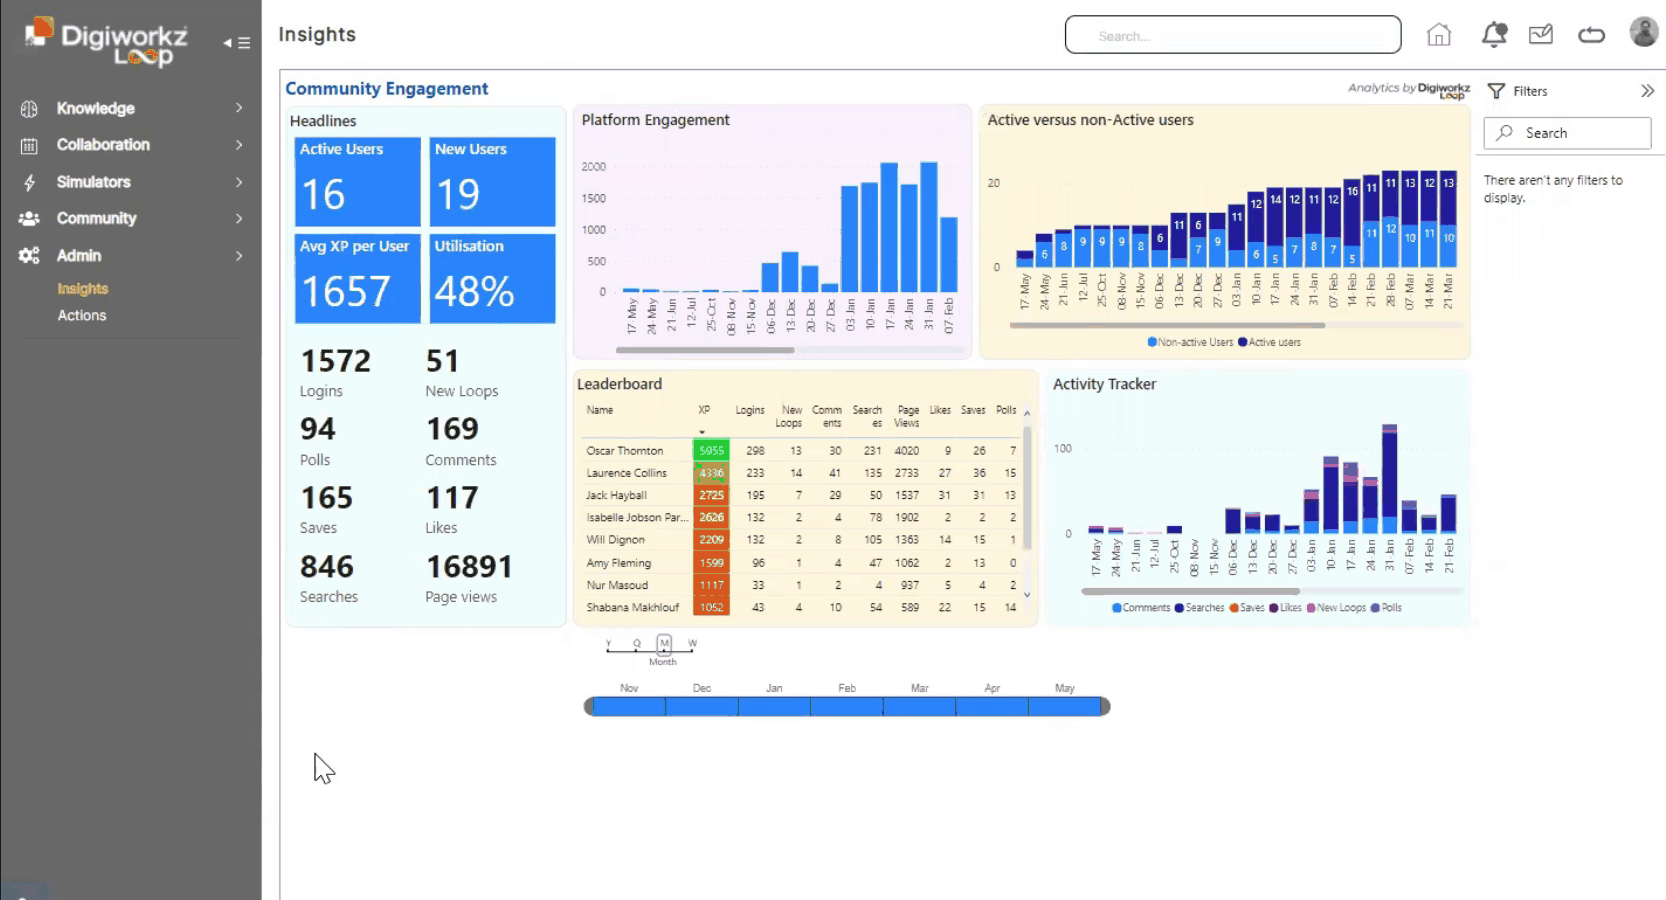Expand the Collaboration menu chevron
The height and width of the screenshot is (900, 1666).
pos(239,145)
